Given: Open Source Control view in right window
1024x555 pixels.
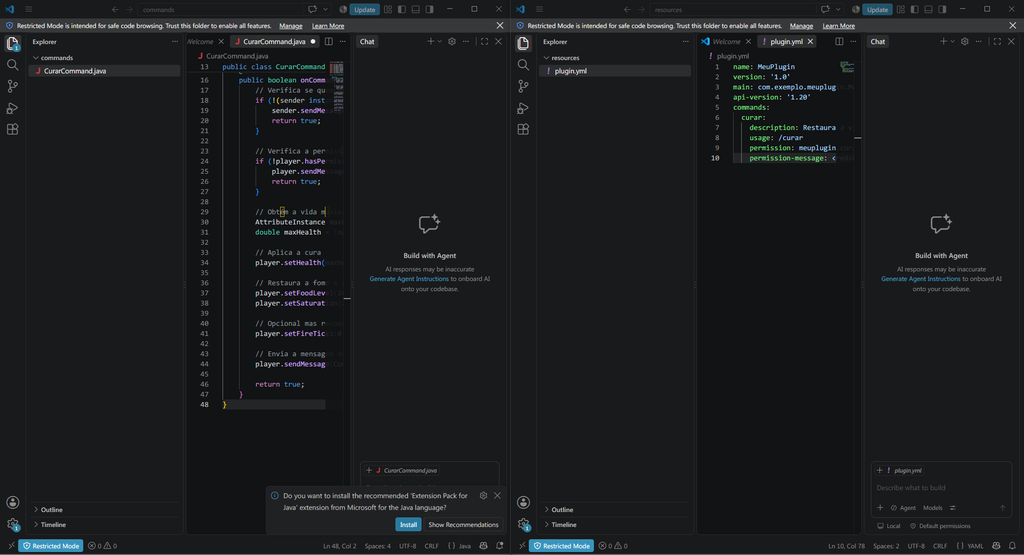Looking at the screenshot, I should point(523,86).
